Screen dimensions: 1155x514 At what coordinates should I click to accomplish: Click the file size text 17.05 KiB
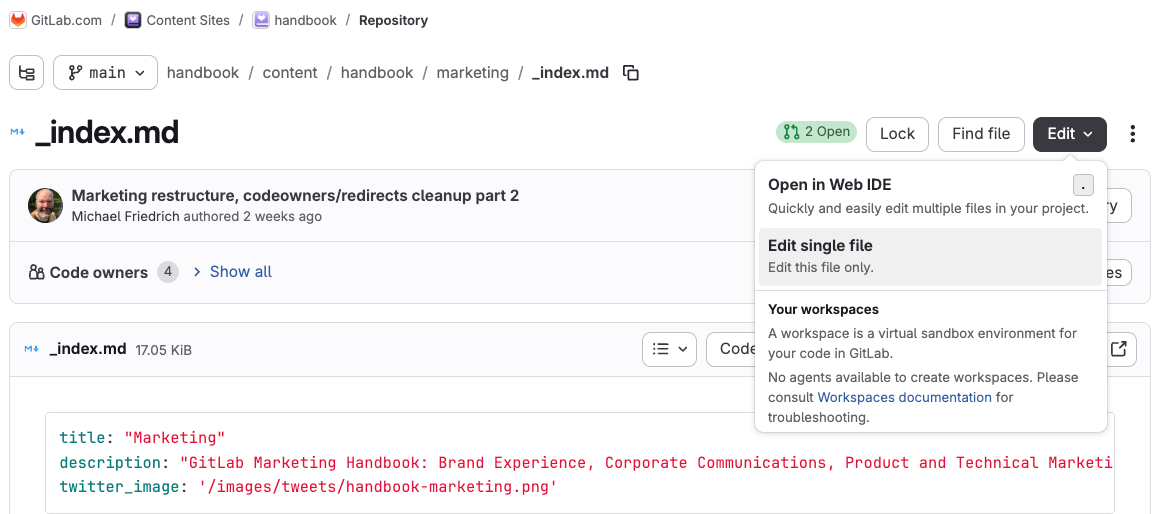pyautogui.click(x=164, y=350)
